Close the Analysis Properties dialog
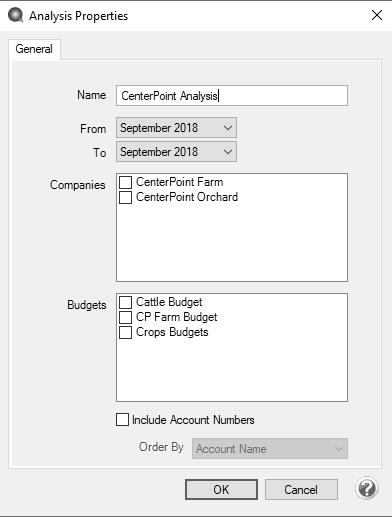The image size is (392, 517). (x=377, y=15)
